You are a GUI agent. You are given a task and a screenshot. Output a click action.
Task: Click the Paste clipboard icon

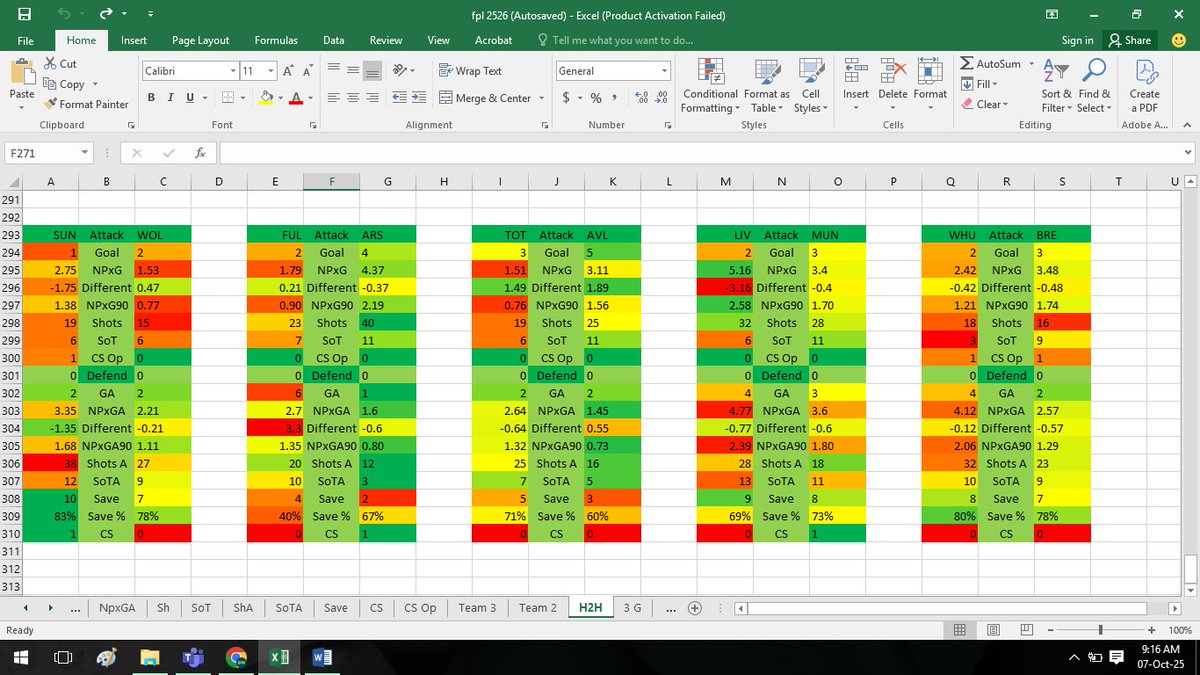(21, 72)
